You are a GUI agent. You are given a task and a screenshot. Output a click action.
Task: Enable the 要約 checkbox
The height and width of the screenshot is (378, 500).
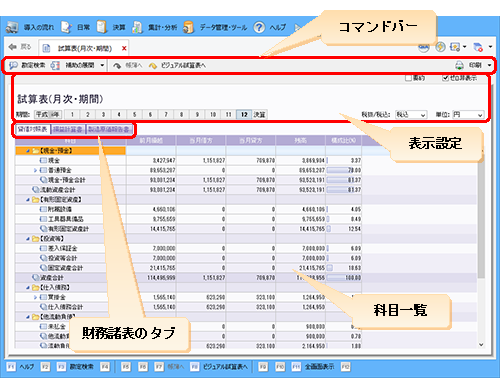408,78
